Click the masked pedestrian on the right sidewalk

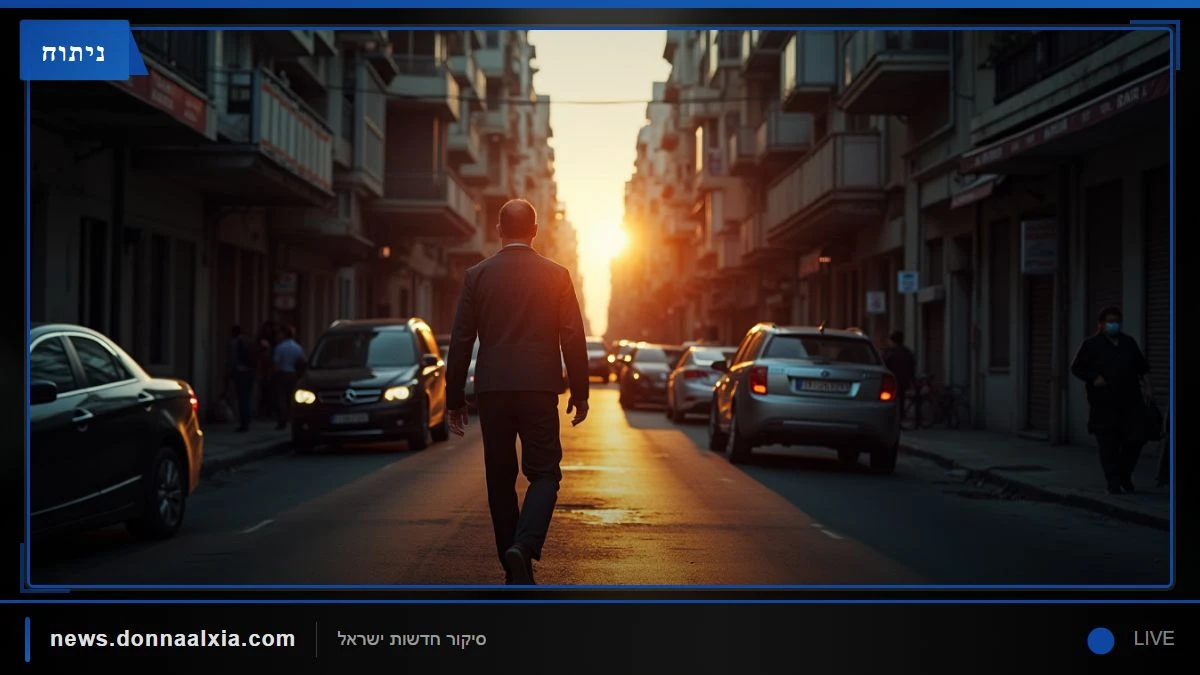click(x=1112, y=399)
